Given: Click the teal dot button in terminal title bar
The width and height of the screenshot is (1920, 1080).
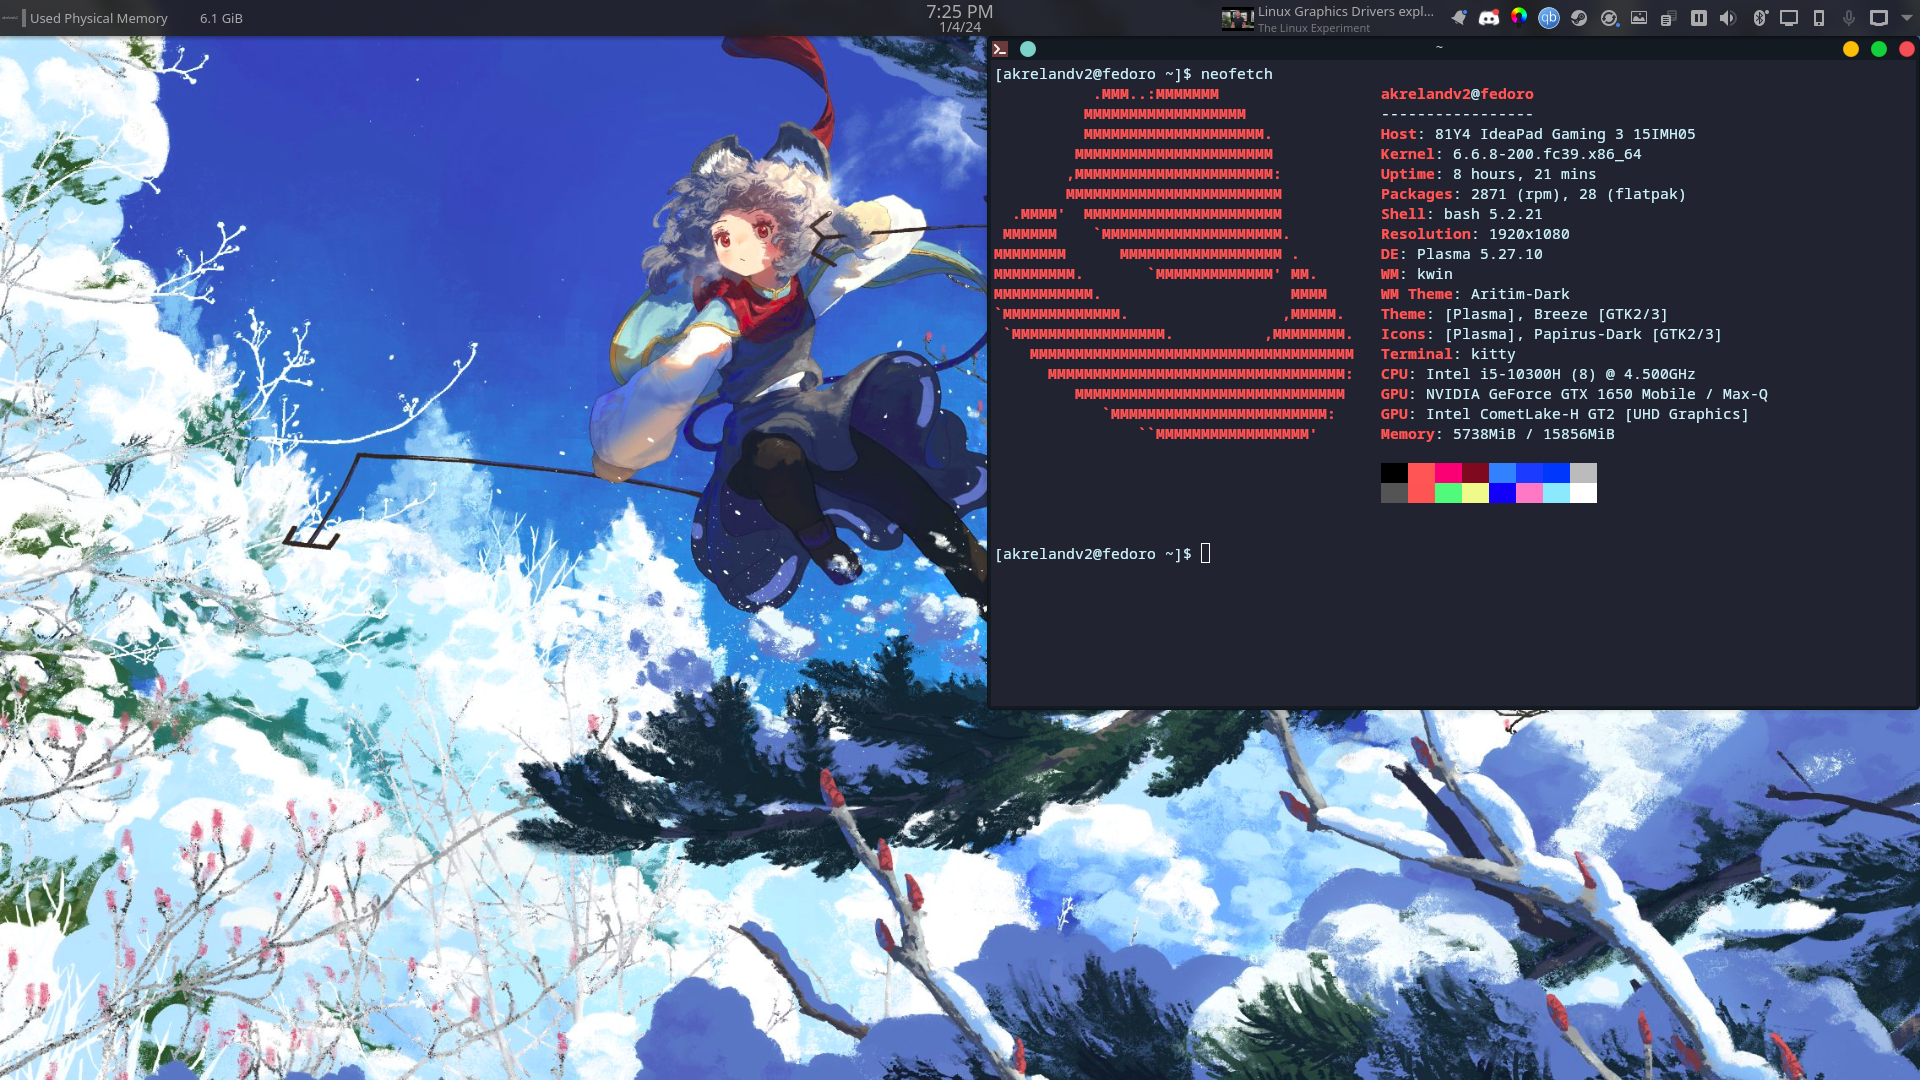Looking at the screenshot, I should coord(1028,49).
